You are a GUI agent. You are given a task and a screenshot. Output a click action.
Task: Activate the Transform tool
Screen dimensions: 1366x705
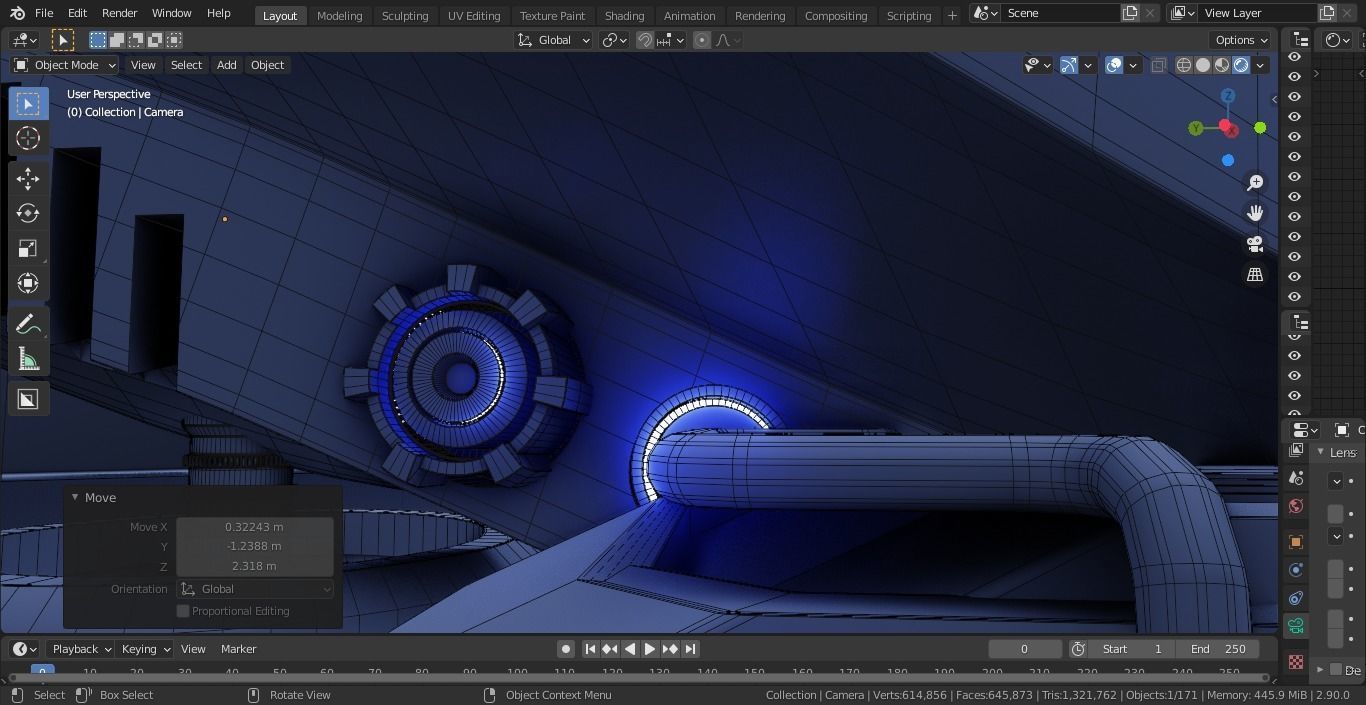(28, 283)
